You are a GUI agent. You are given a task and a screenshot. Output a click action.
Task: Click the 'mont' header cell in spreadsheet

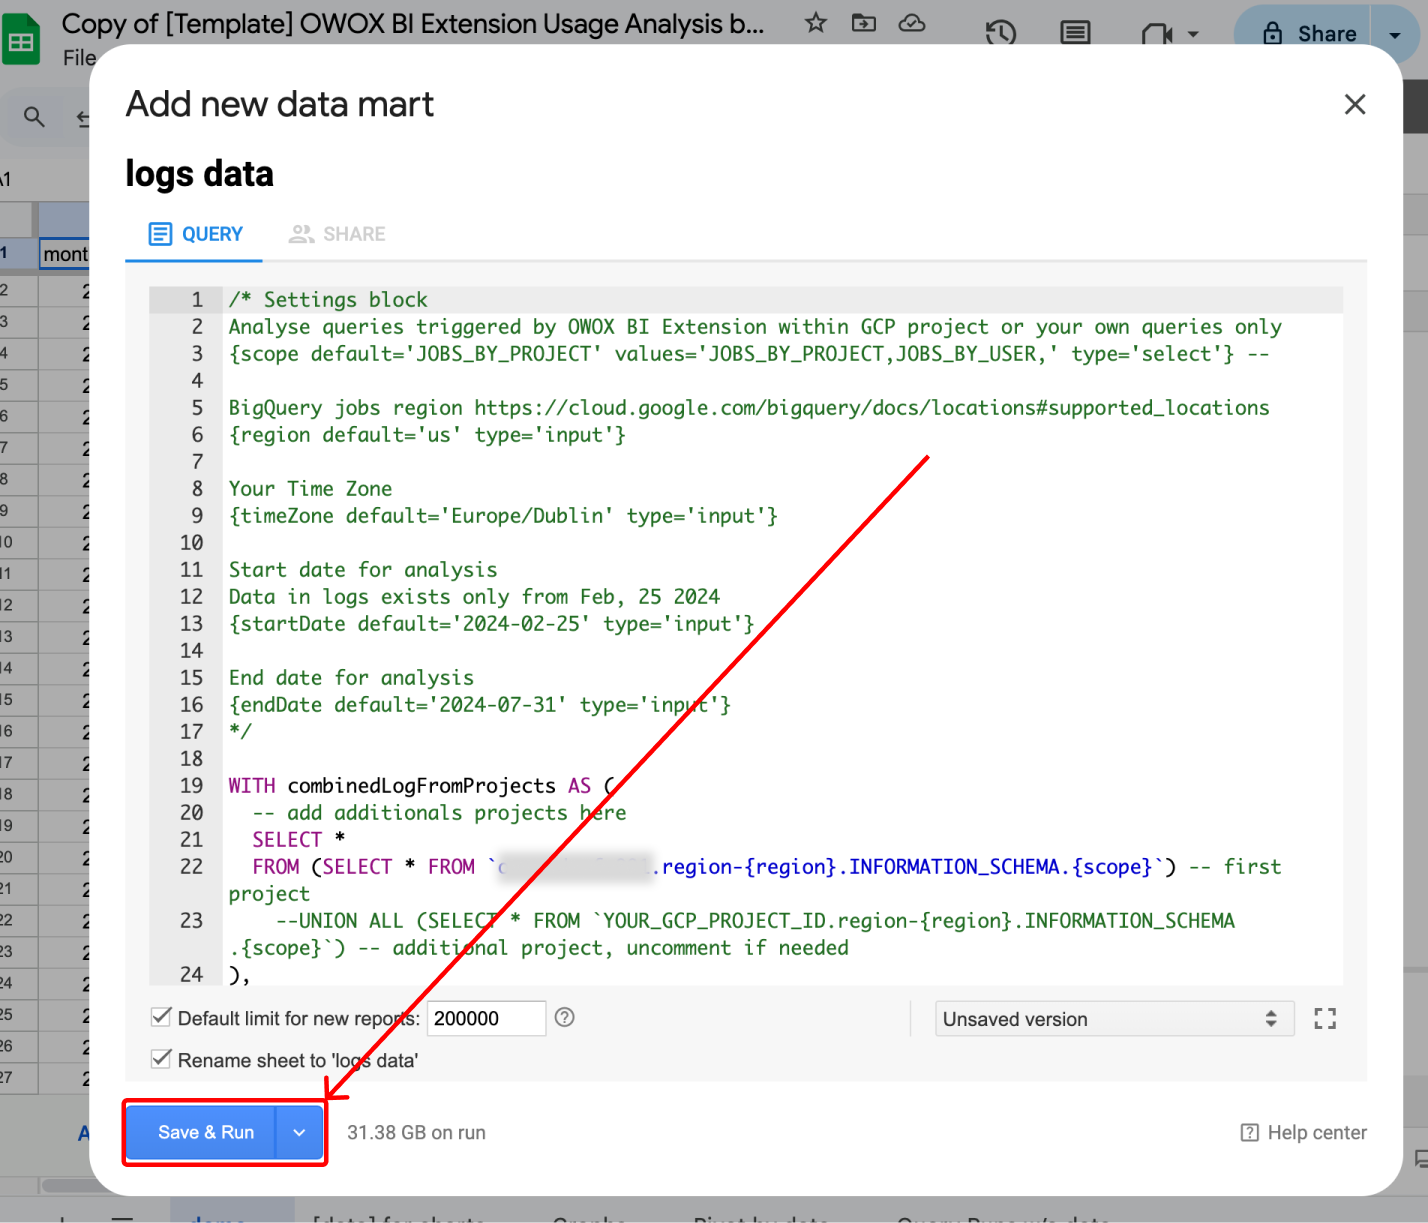pos(64,254)
